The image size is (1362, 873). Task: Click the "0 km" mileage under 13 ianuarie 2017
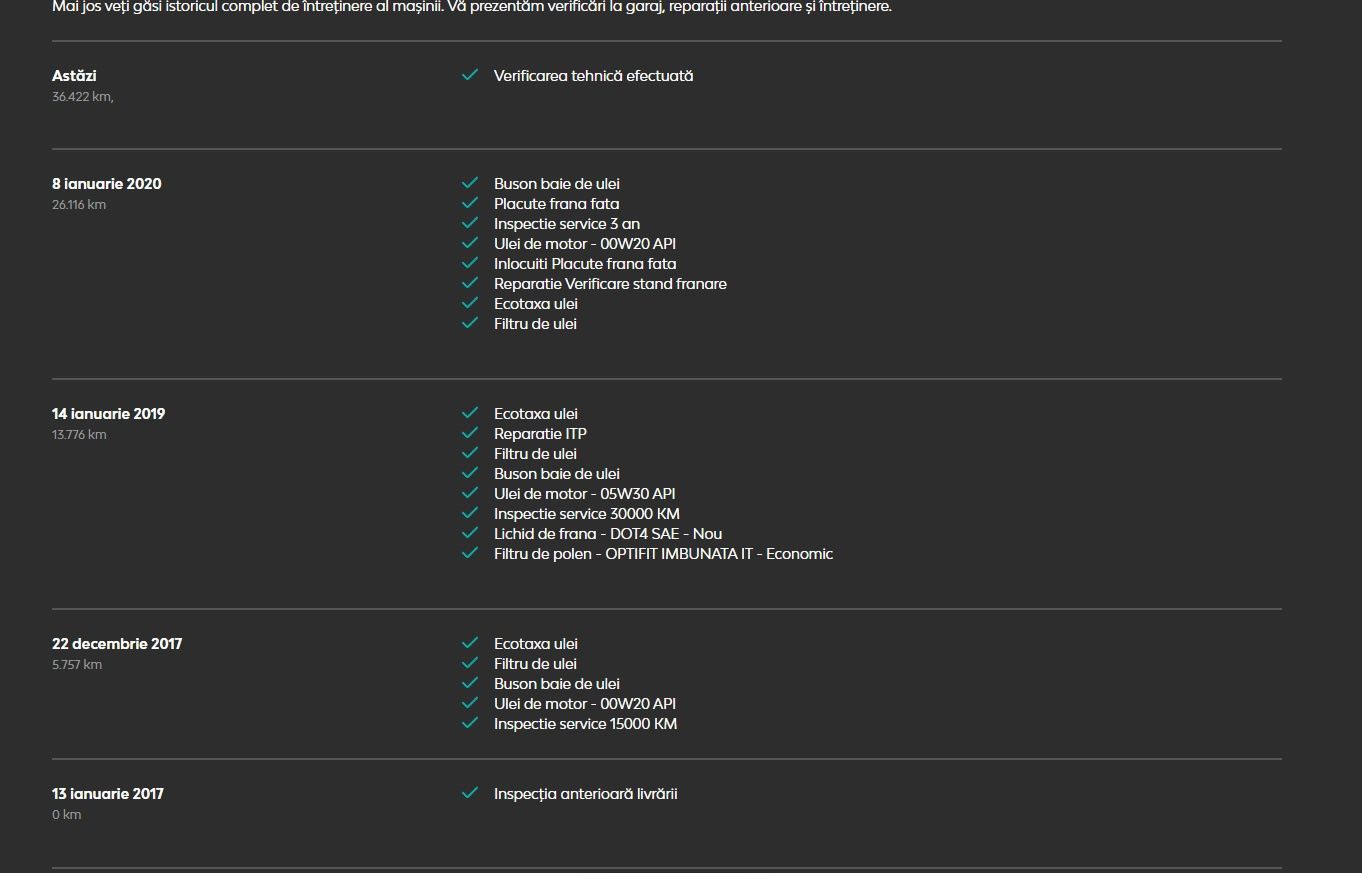pos(67,815)
